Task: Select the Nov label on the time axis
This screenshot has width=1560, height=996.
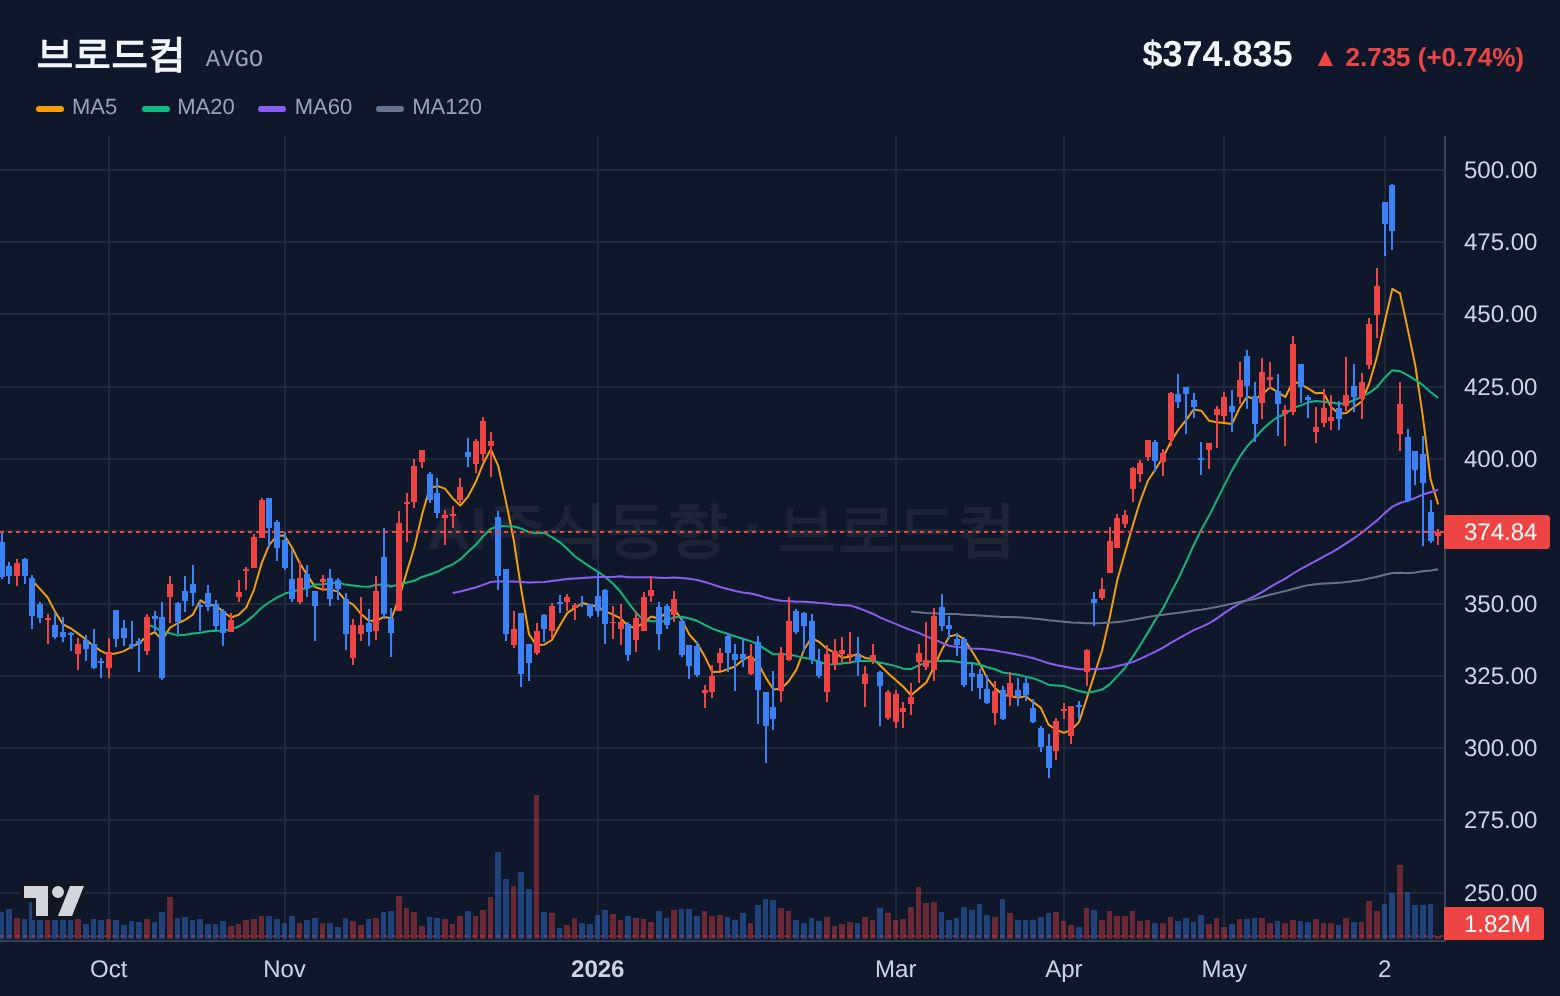Action: coord(285,969)
